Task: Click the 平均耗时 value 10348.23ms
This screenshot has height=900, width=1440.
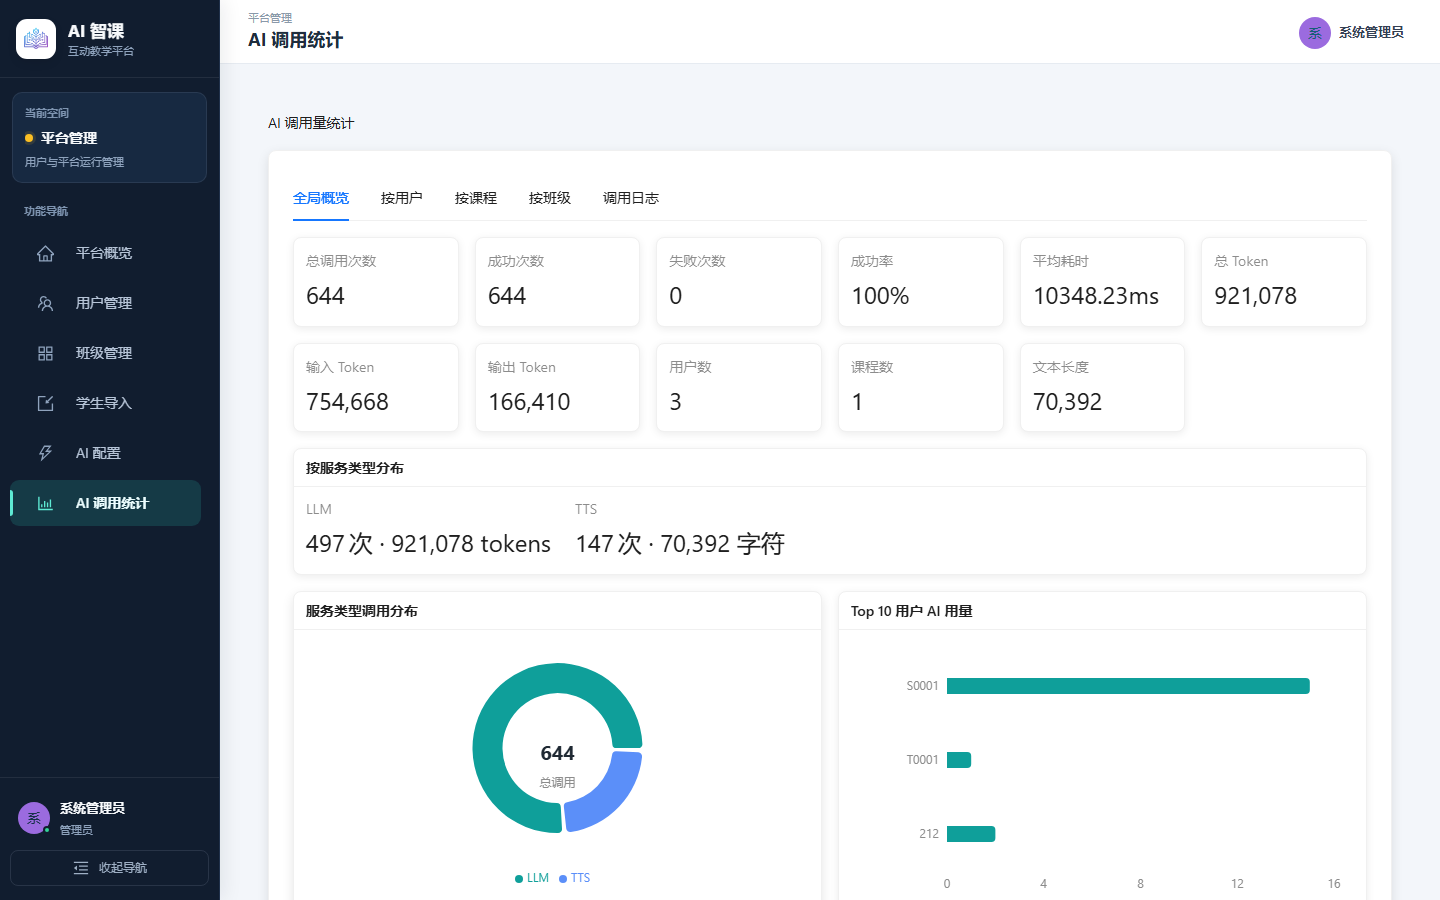Action: tap(1096, 296)
